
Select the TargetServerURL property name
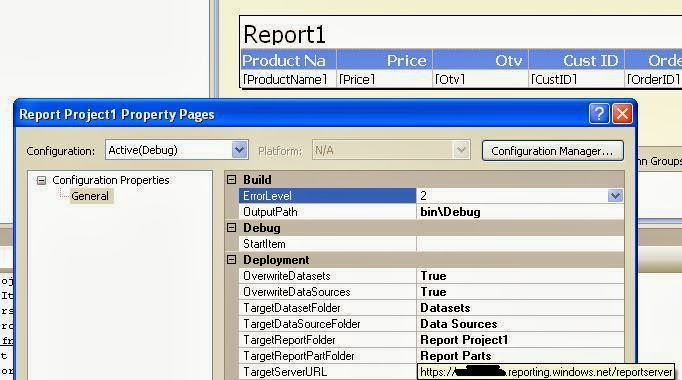tap(285, 372)
